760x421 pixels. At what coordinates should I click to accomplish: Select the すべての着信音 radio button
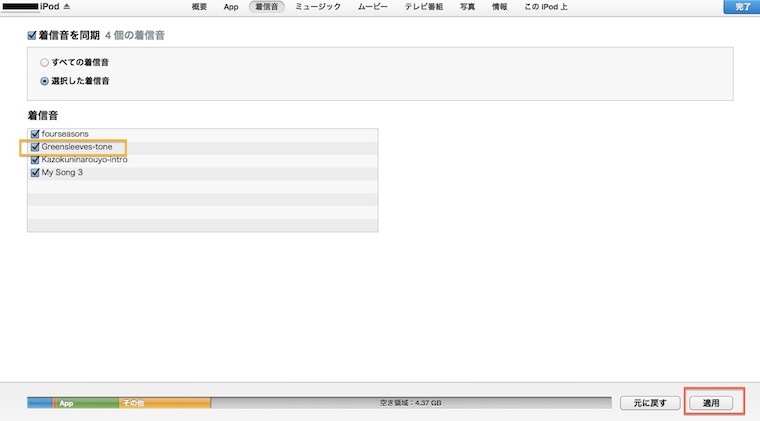coord(44,62)
